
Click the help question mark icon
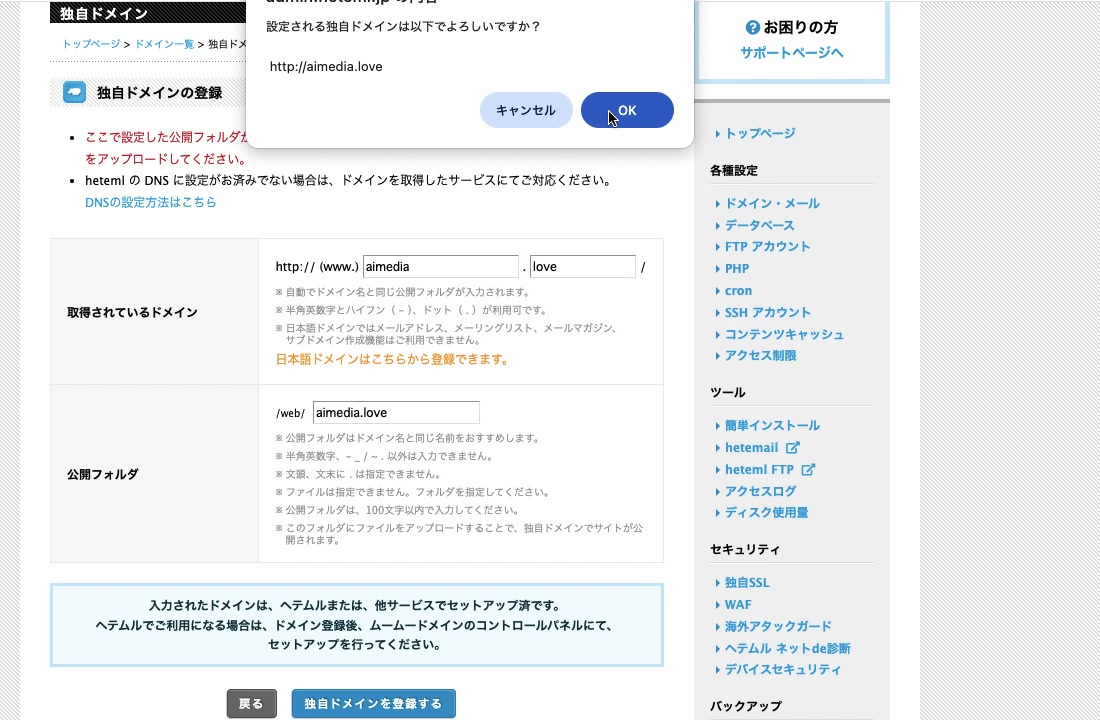(x=752, y=27)
